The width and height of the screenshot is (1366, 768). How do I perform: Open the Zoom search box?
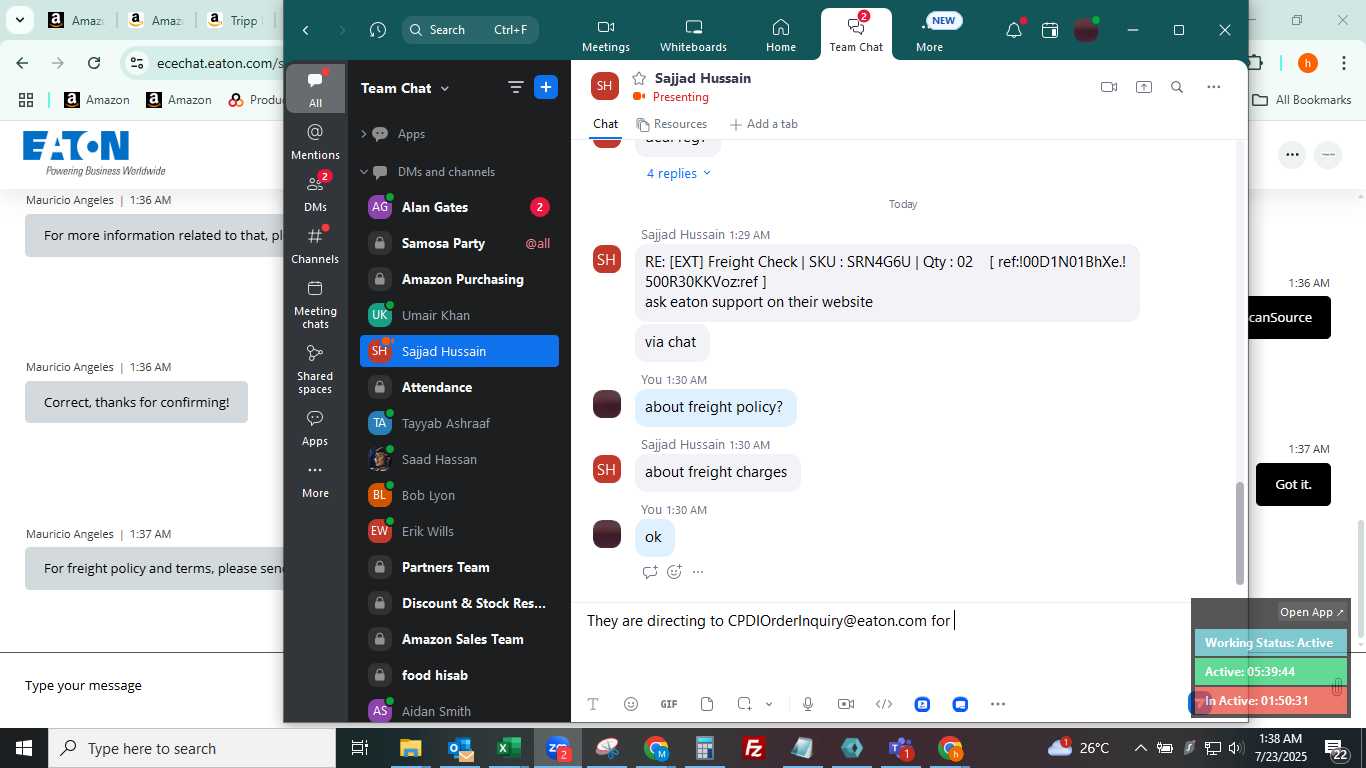(x=470, y=30)
